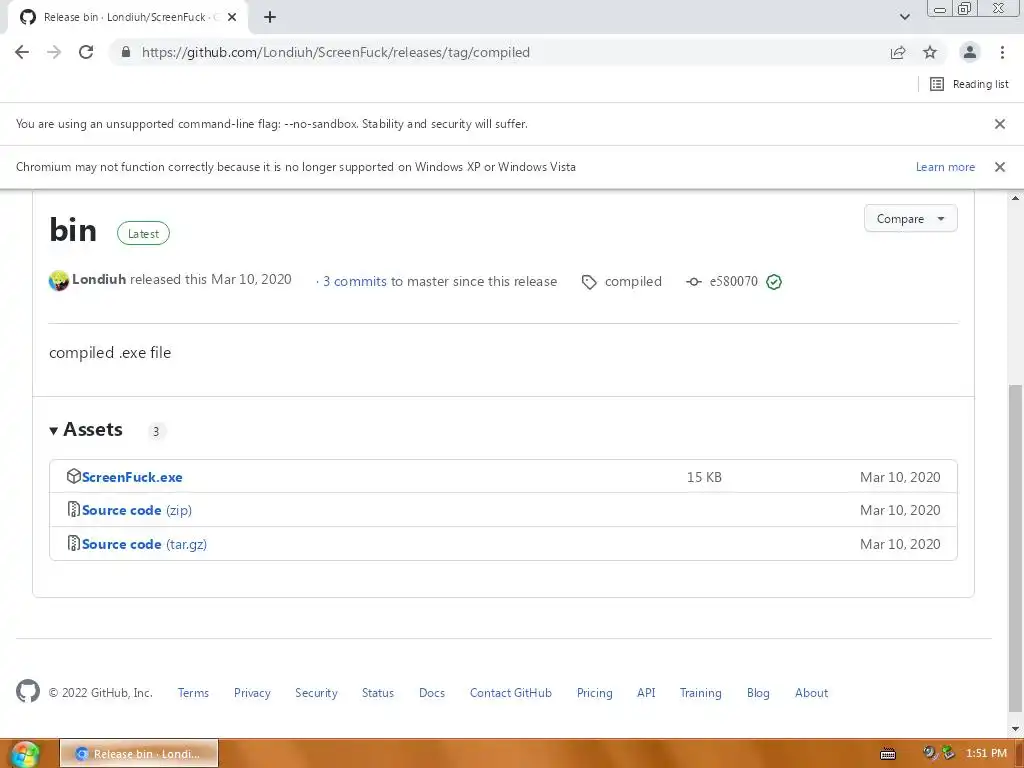The height and width of the screenshot is (768, 1024).
Task: Open 3 commits link
Action: pyautogui.click(x=355, y=281)
